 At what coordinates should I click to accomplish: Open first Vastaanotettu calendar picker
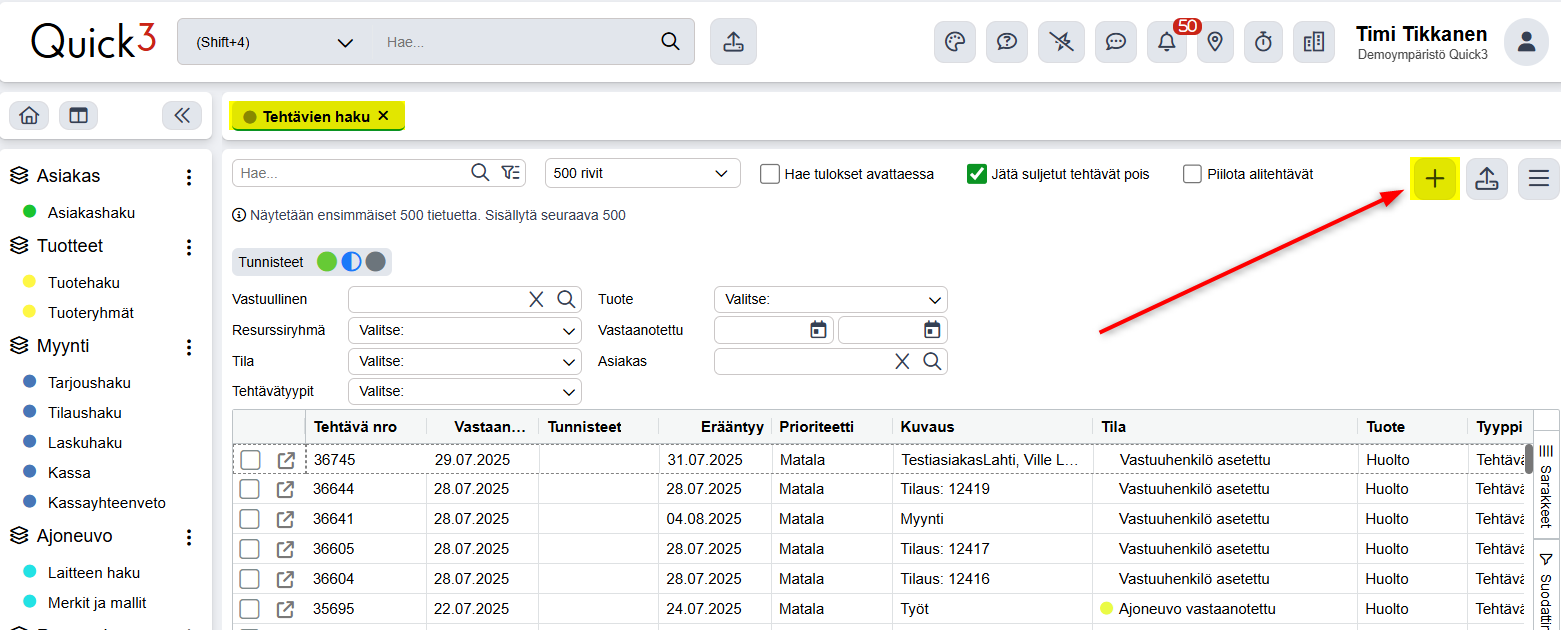click(818, 329)
